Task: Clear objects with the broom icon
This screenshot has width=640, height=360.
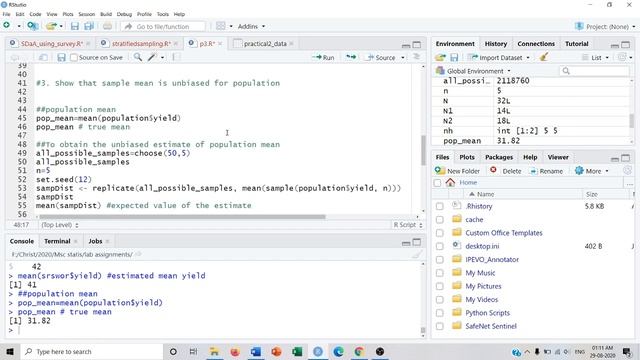Action: pos(544,57)
